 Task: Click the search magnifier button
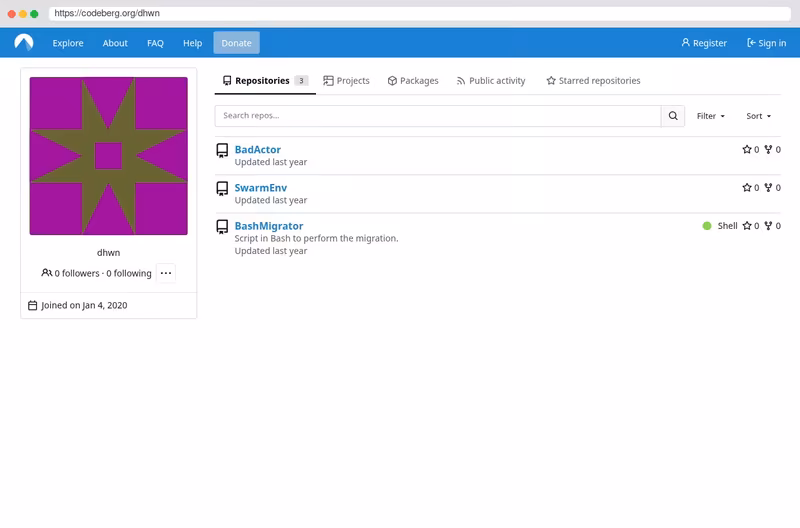click(x=673, y=116)
